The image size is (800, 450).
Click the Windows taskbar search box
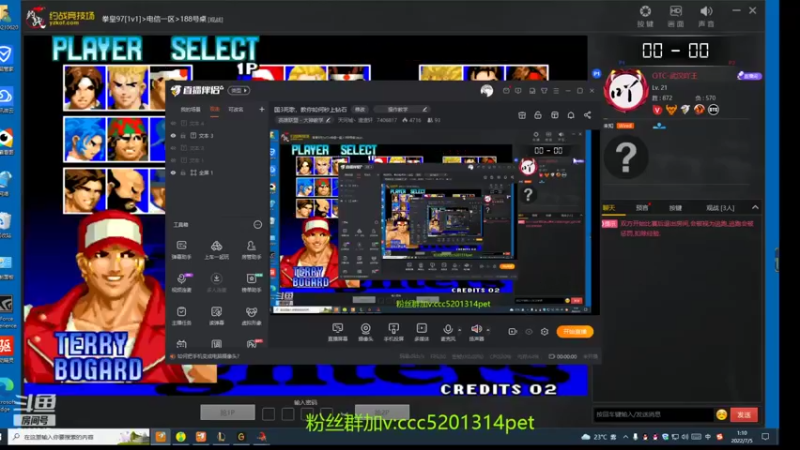(x=79, y=437)
